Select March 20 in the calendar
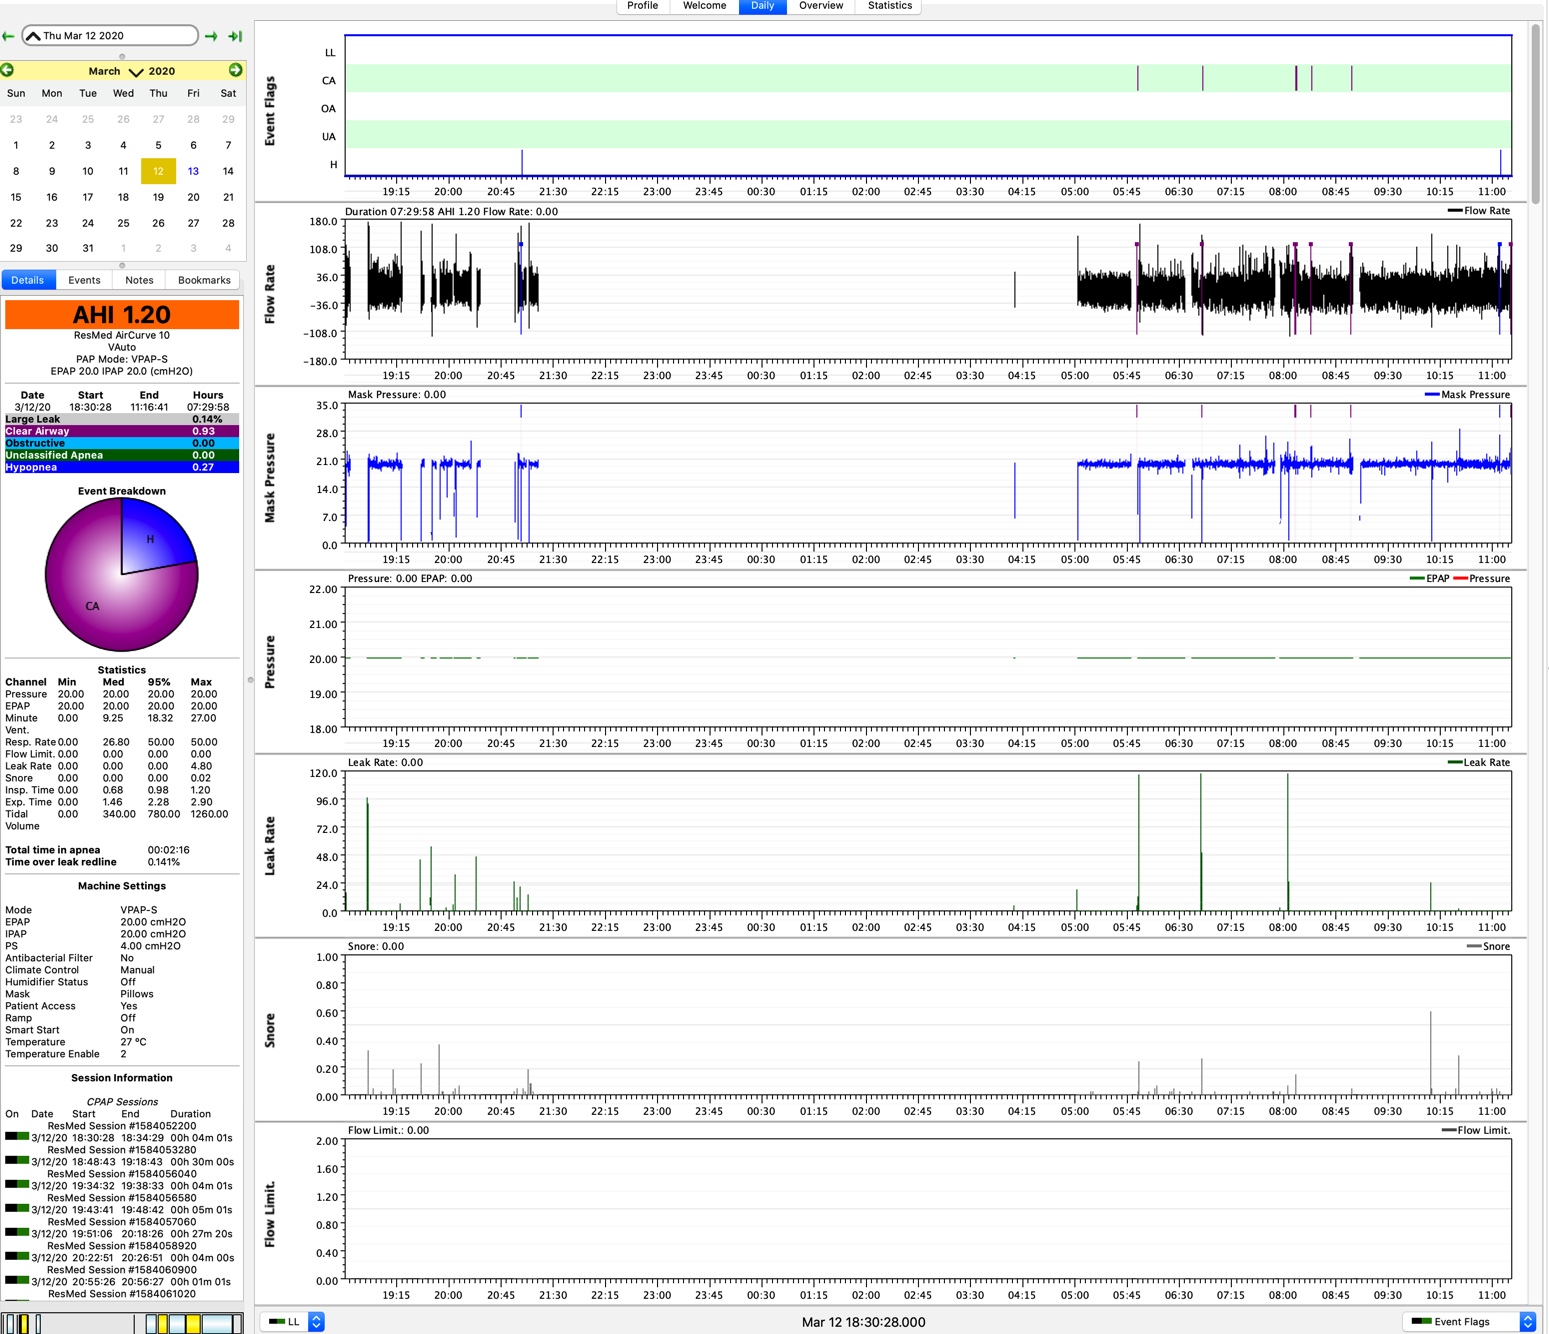The width and height of the screenshot is (1549, 1334). click(x=193, y=197)
